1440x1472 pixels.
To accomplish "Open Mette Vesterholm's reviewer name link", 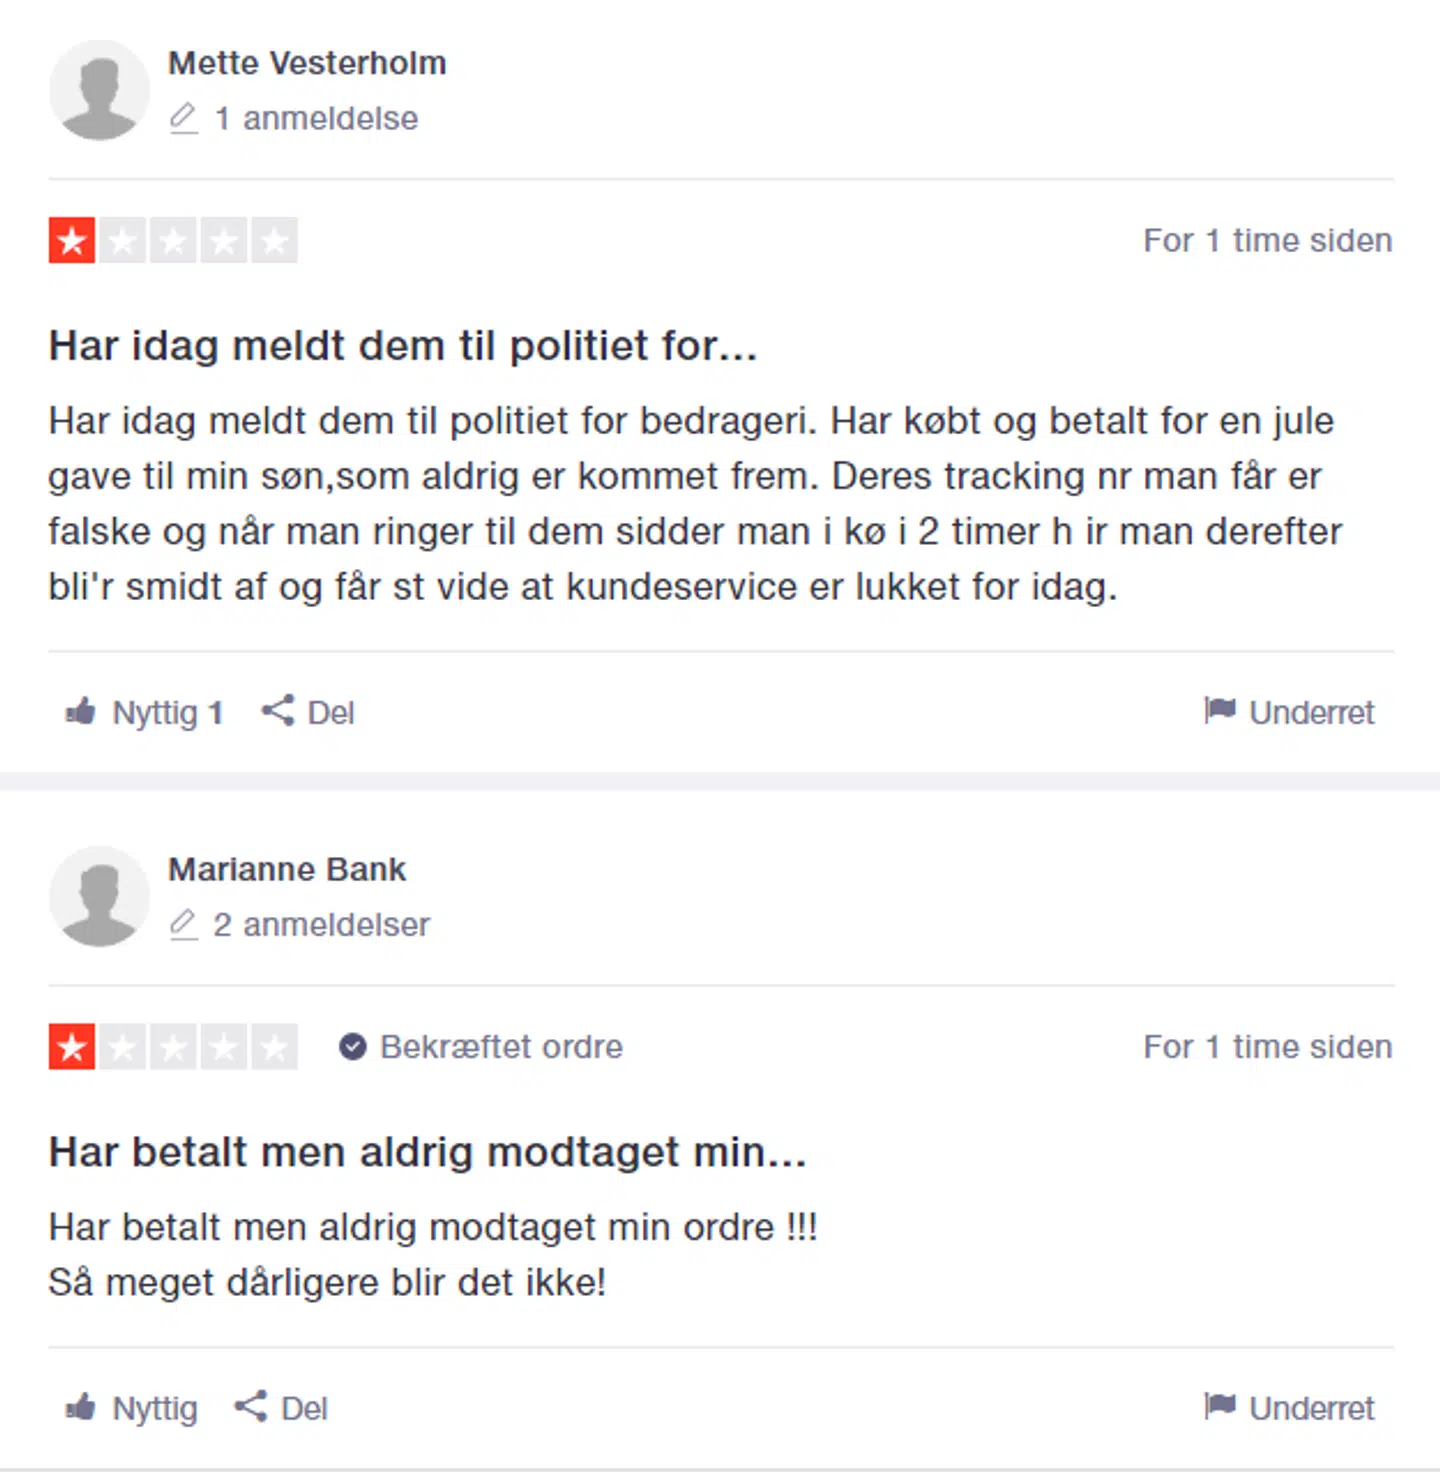I will pos(307,63).
